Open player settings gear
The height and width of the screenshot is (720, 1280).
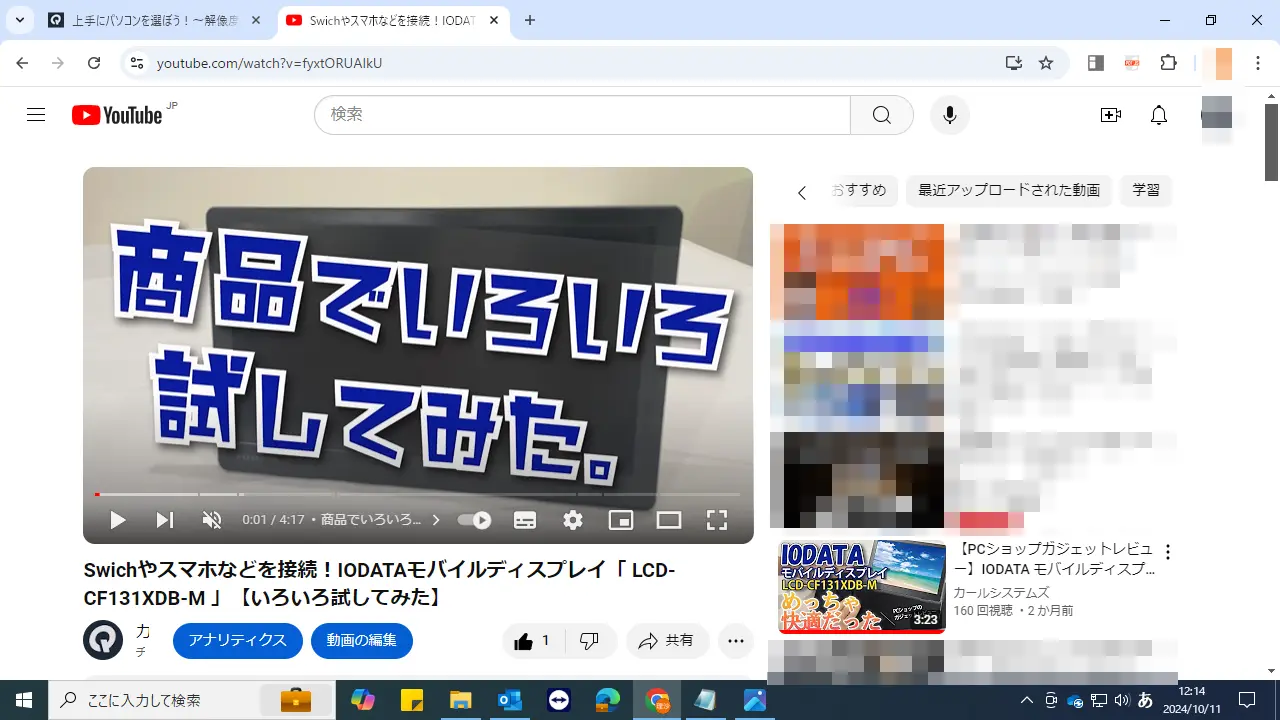pyautogui.click(x=573, y=520)
